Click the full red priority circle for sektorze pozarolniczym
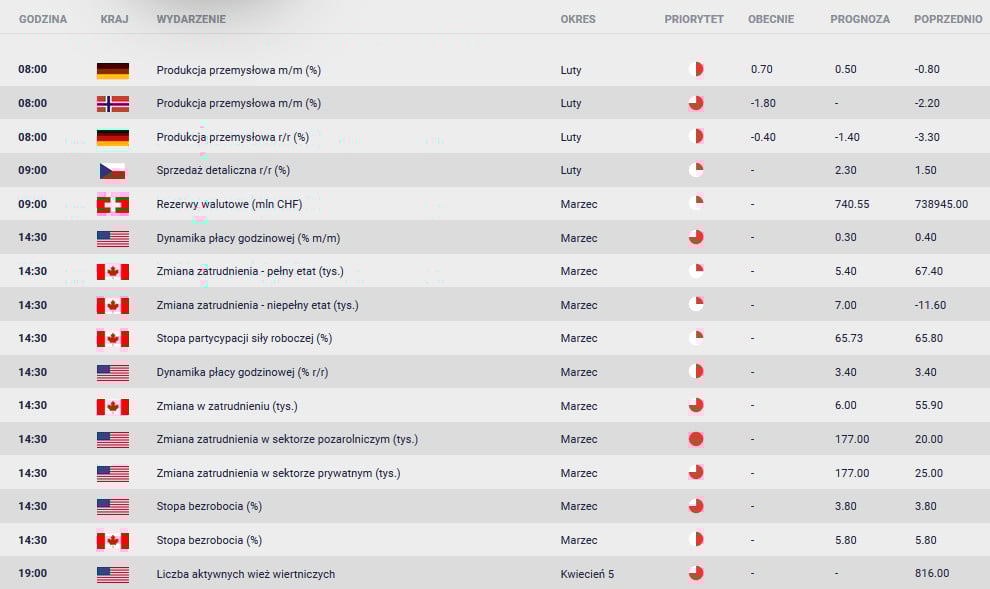990x589 pixels. 696,439
